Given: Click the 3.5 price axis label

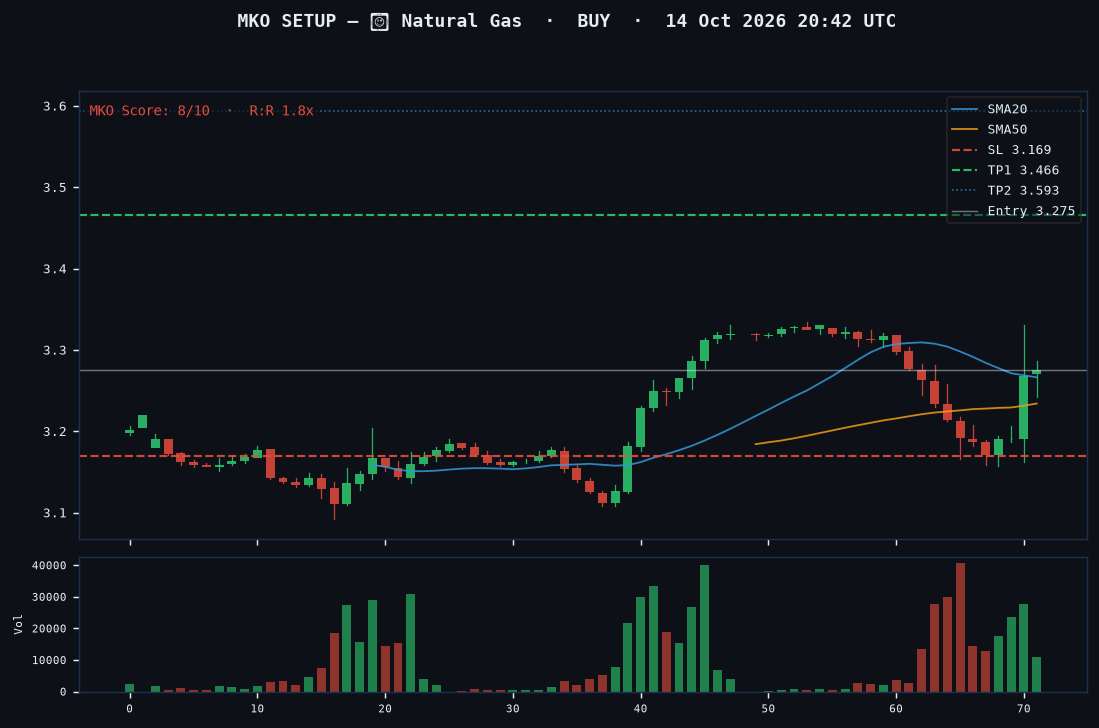Looking at the screenshot, I should coord(55,188).
